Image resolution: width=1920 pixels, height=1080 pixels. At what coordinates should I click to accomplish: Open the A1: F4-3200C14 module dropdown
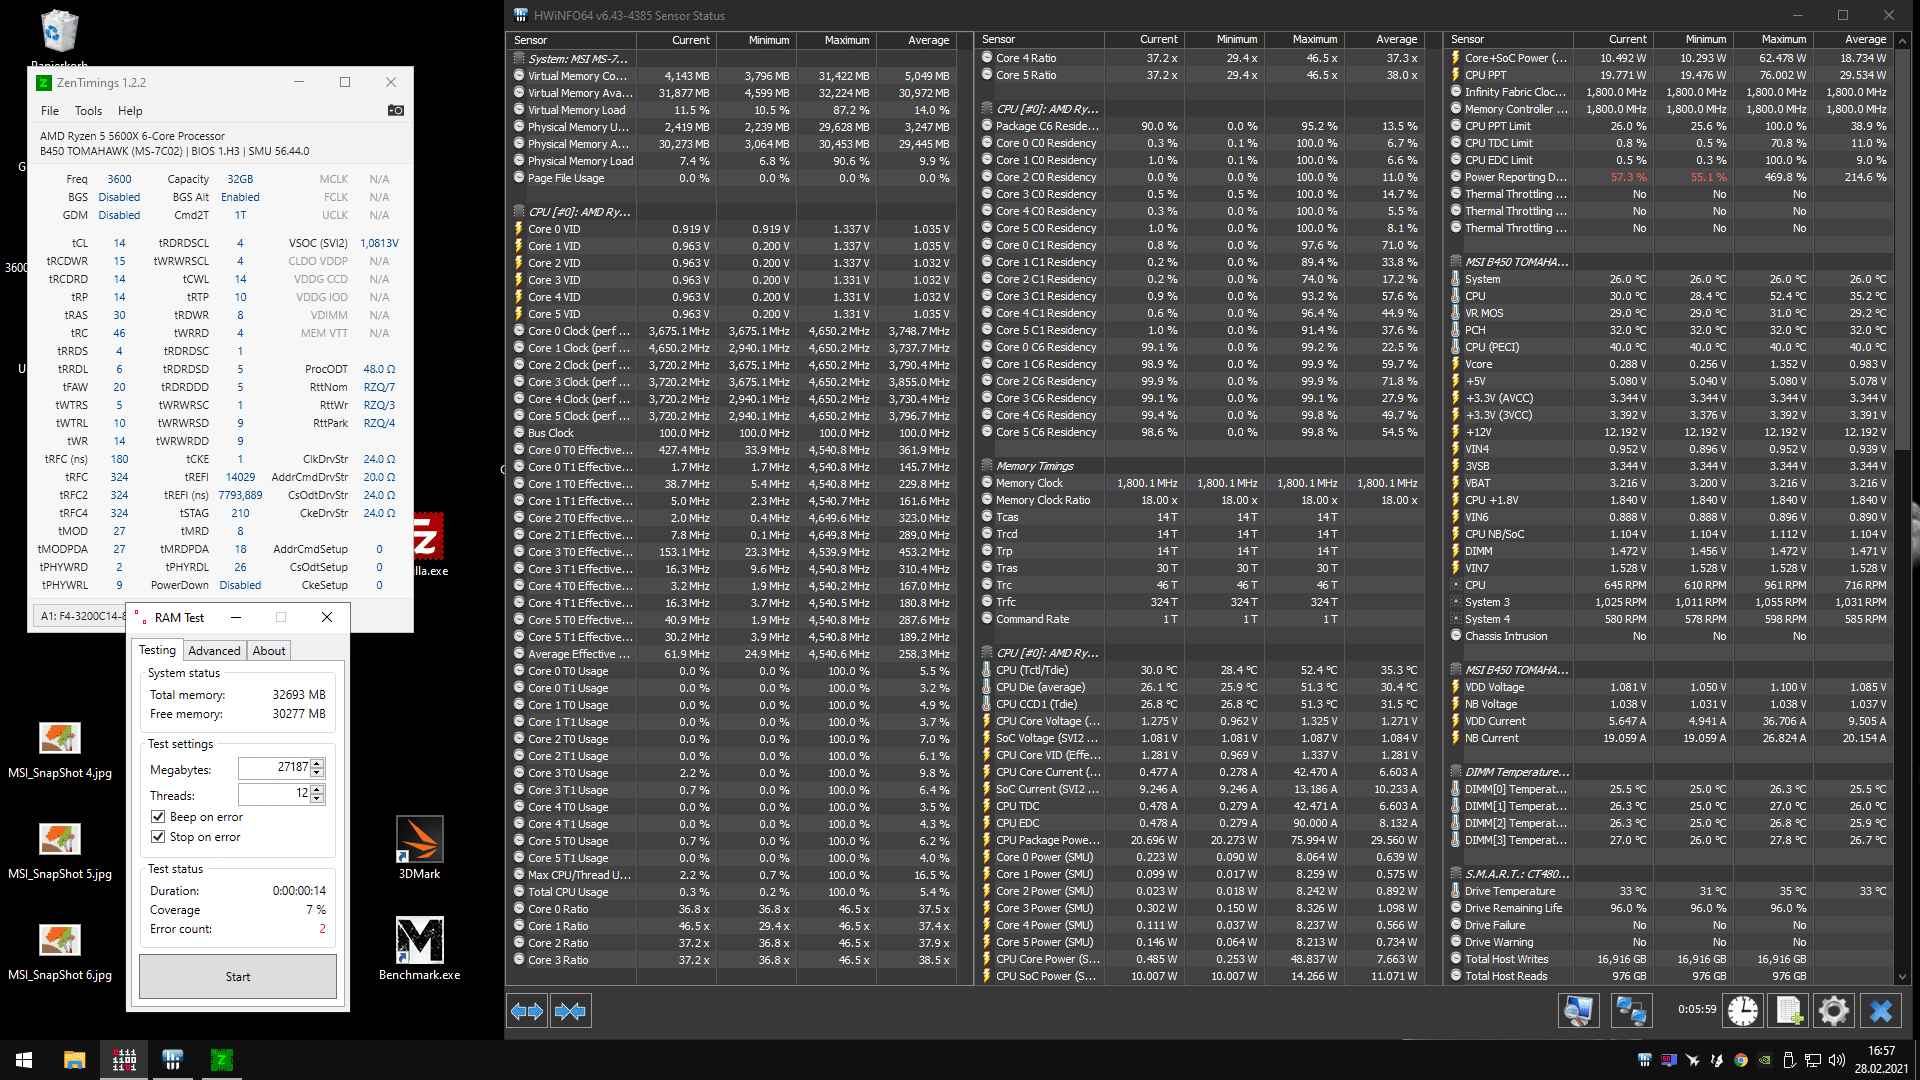[x=81, y=616]
